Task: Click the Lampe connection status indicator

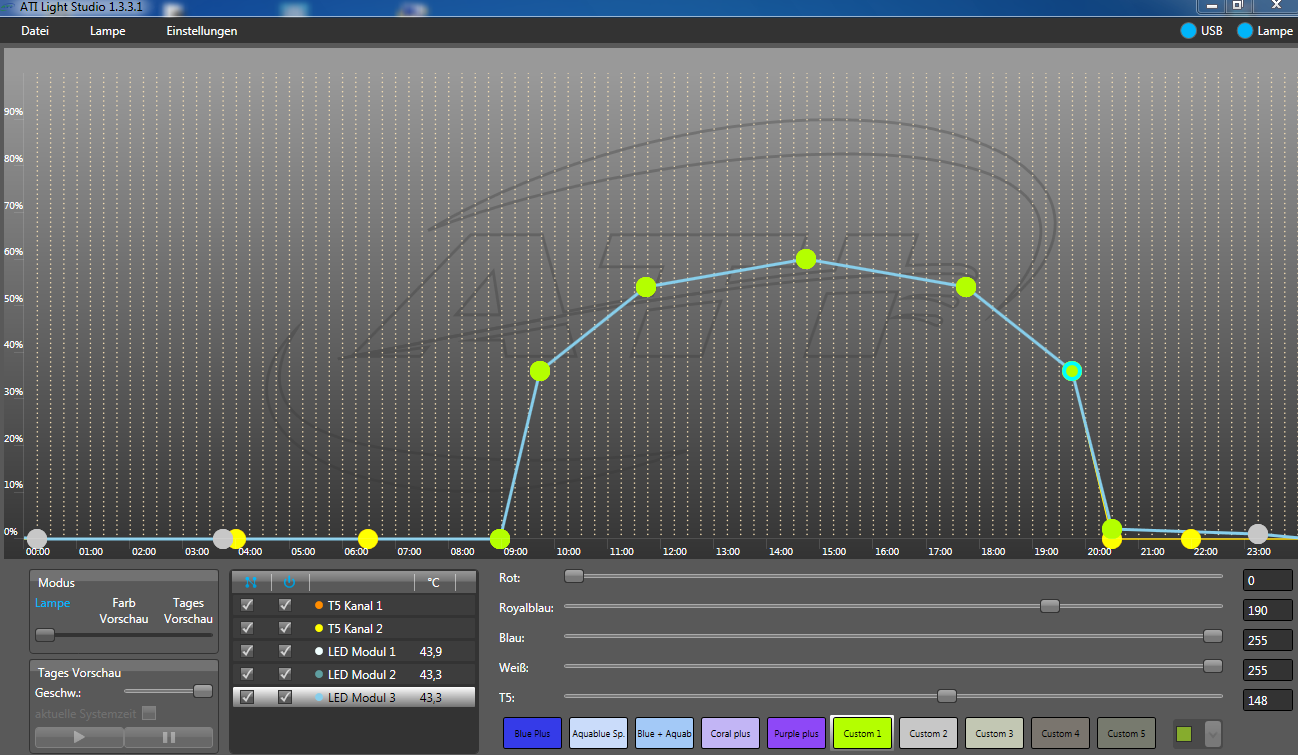Action: tap(1244, 31)
